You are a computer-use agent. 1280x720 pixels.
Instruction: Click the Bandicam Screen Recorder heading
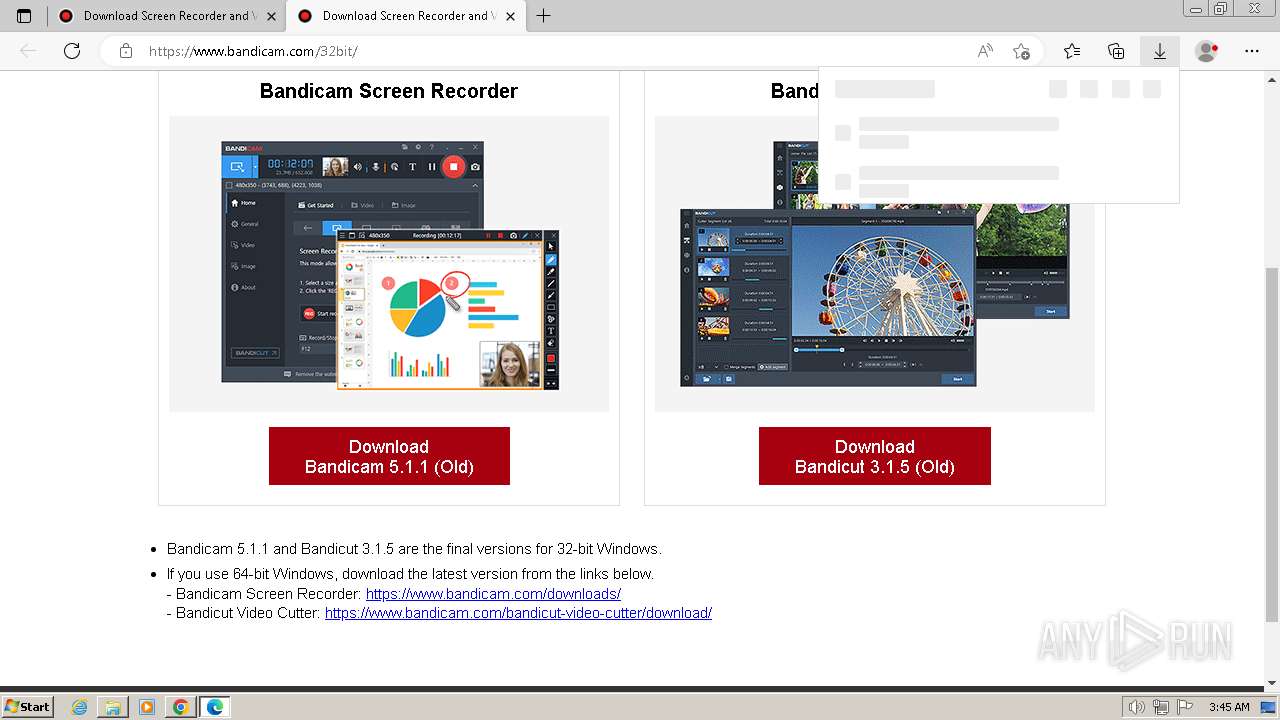tap(389, 91)
